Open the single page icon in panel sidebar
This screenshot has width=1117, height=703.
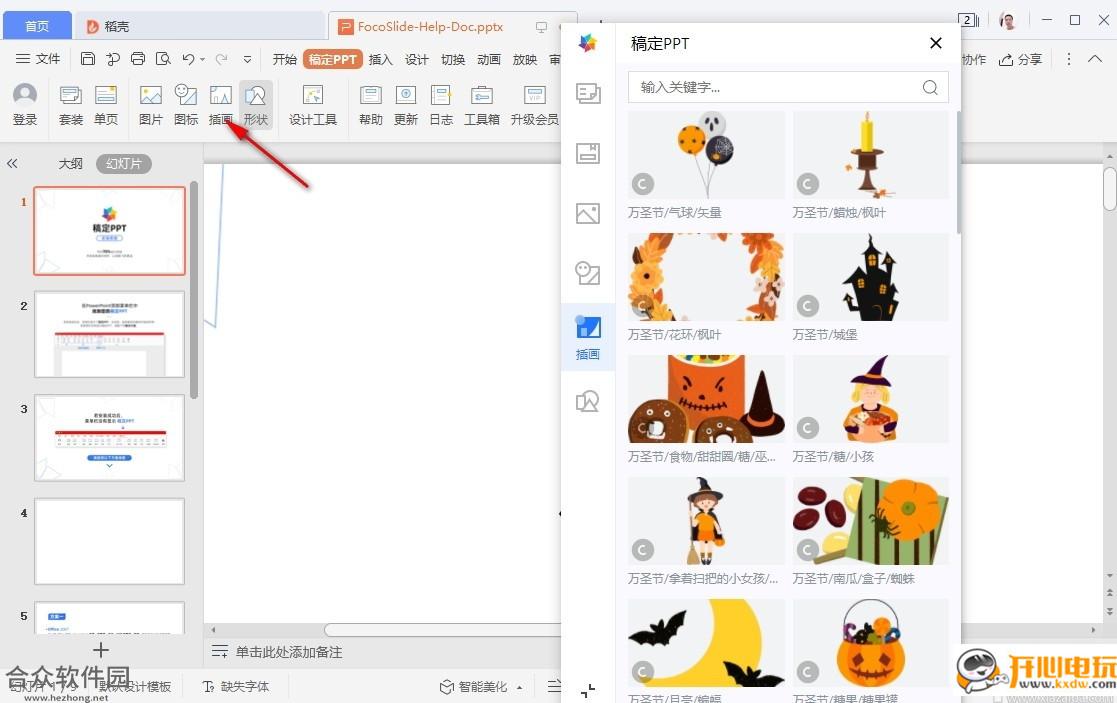pos(588,153)
